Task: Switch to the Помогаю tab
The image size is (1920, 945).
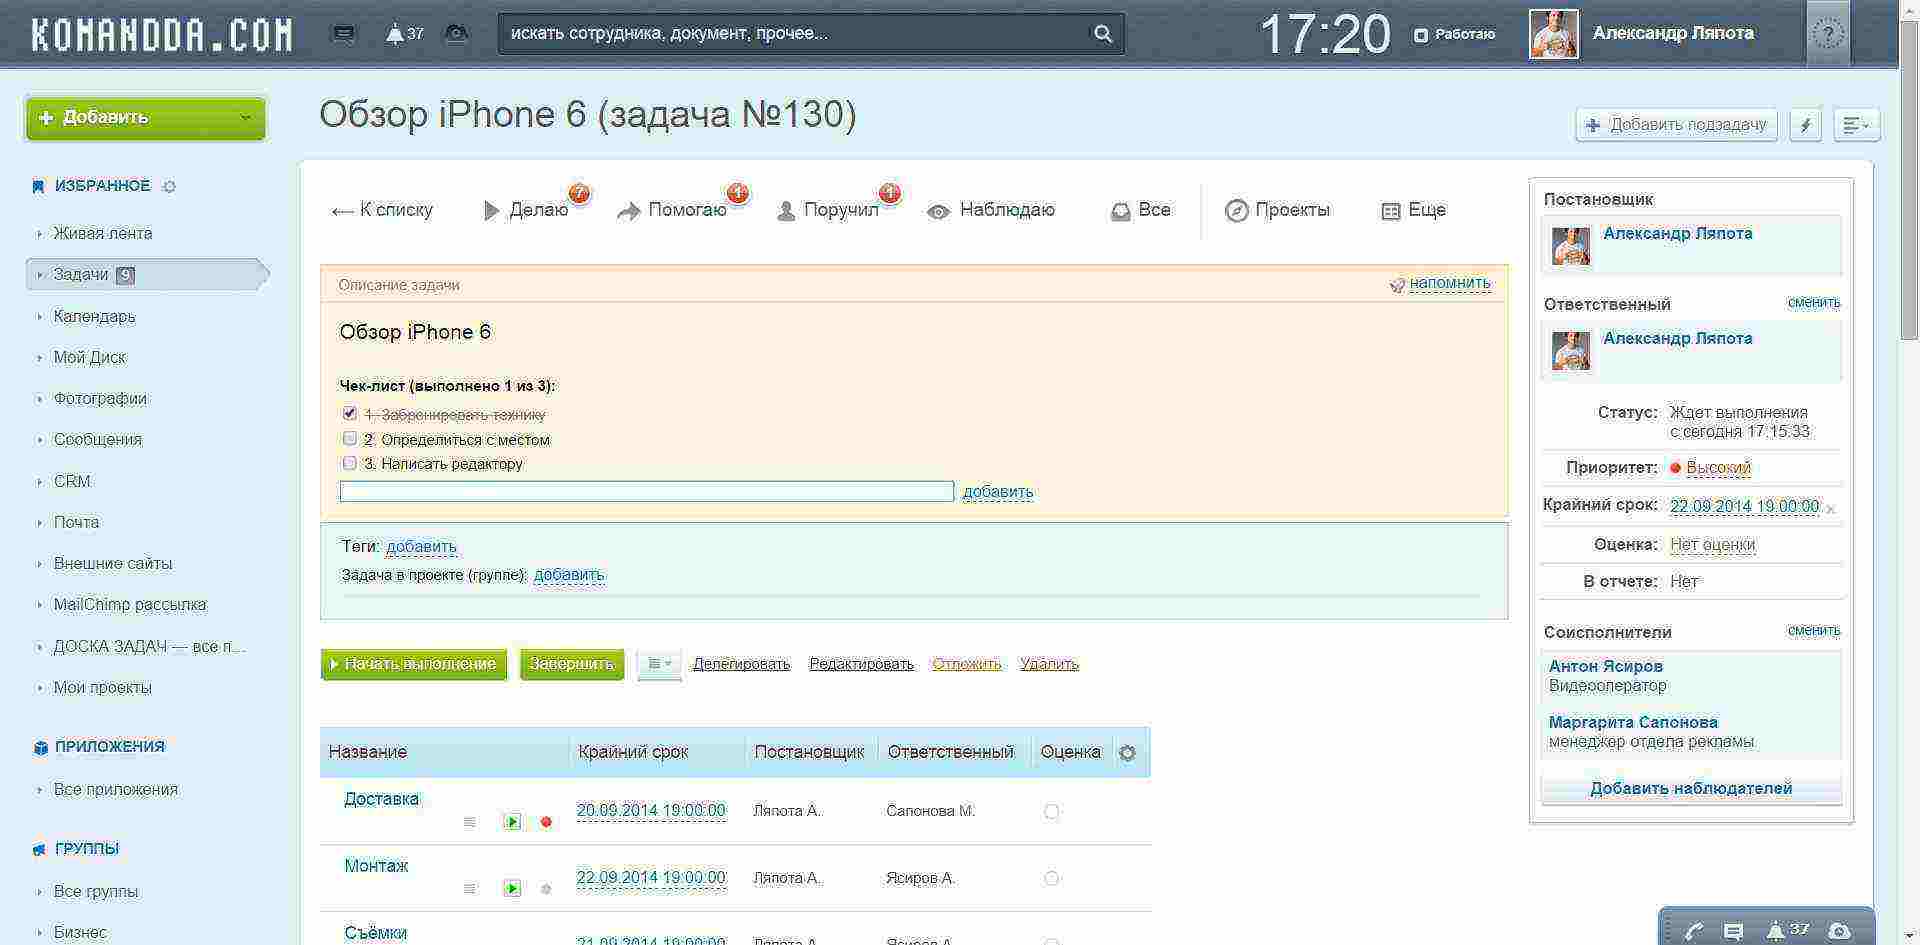Action: coord(672,210)
